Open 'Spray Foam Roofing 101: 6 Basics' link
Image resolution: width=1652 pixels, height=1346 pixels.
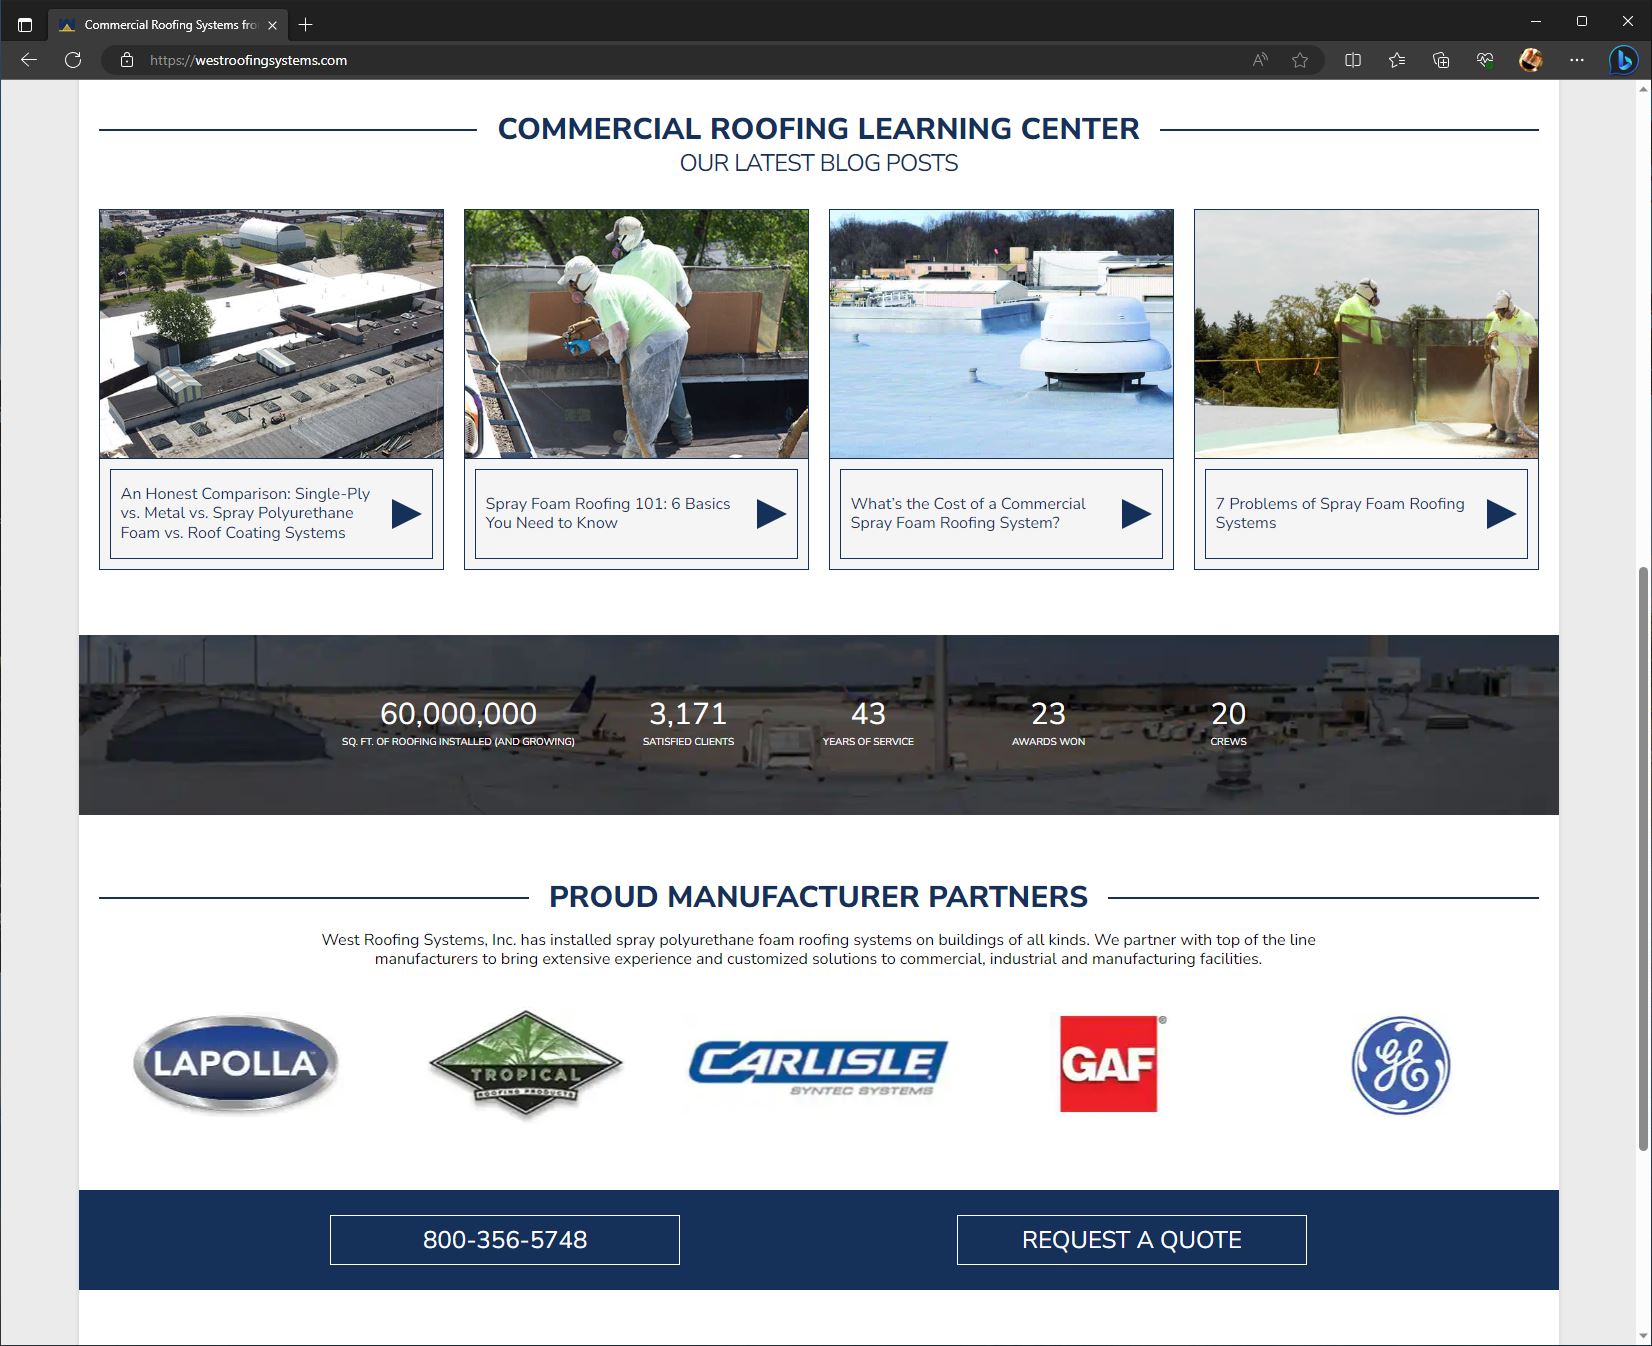(x=608, y=513)
